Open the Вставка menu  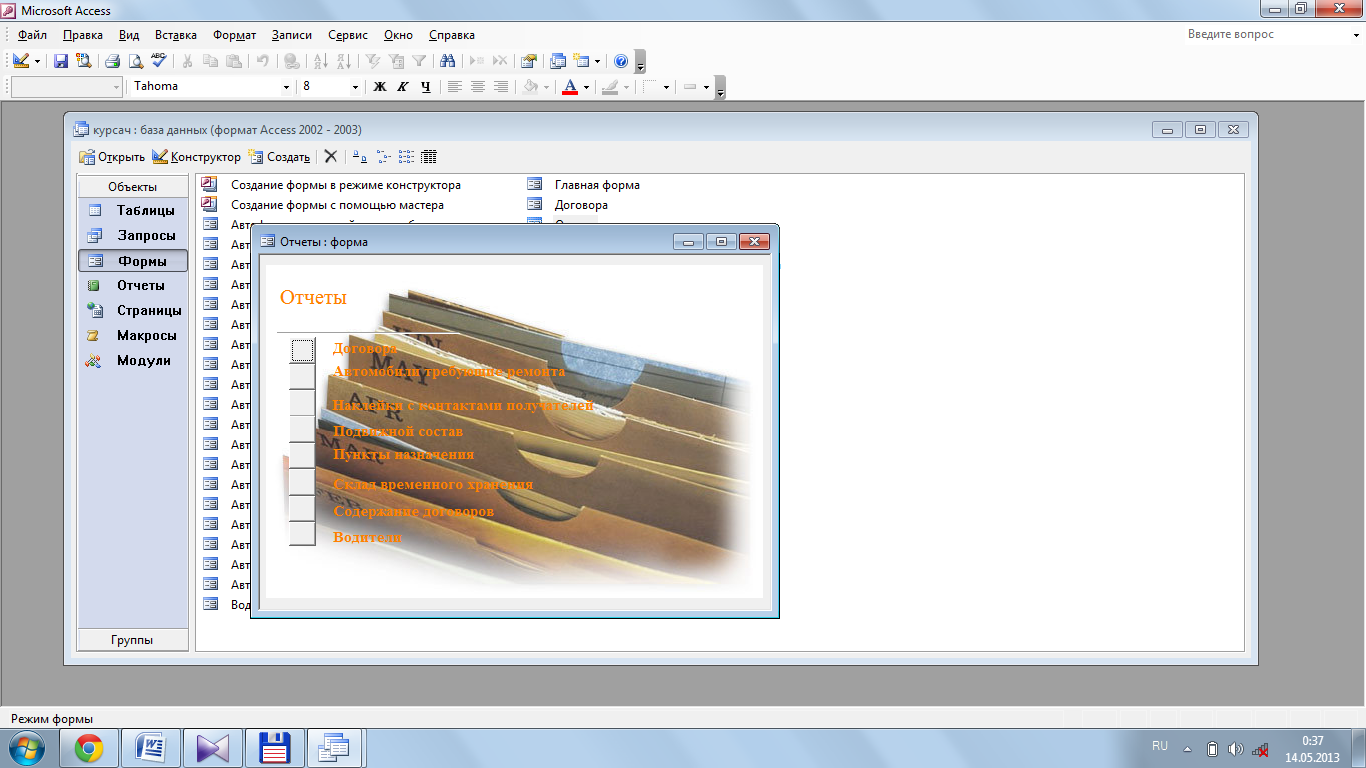176,35
